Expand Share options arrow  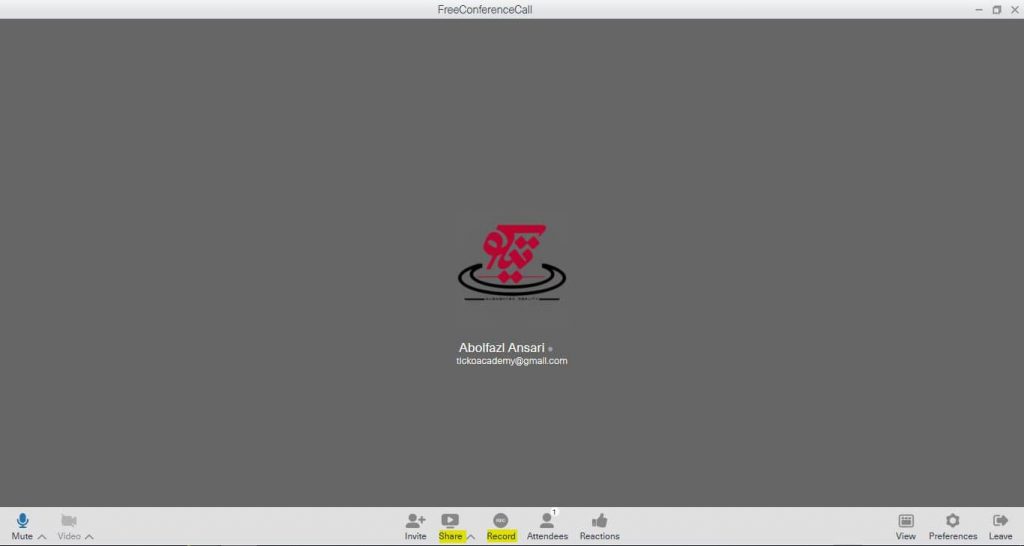pos(471,537)
